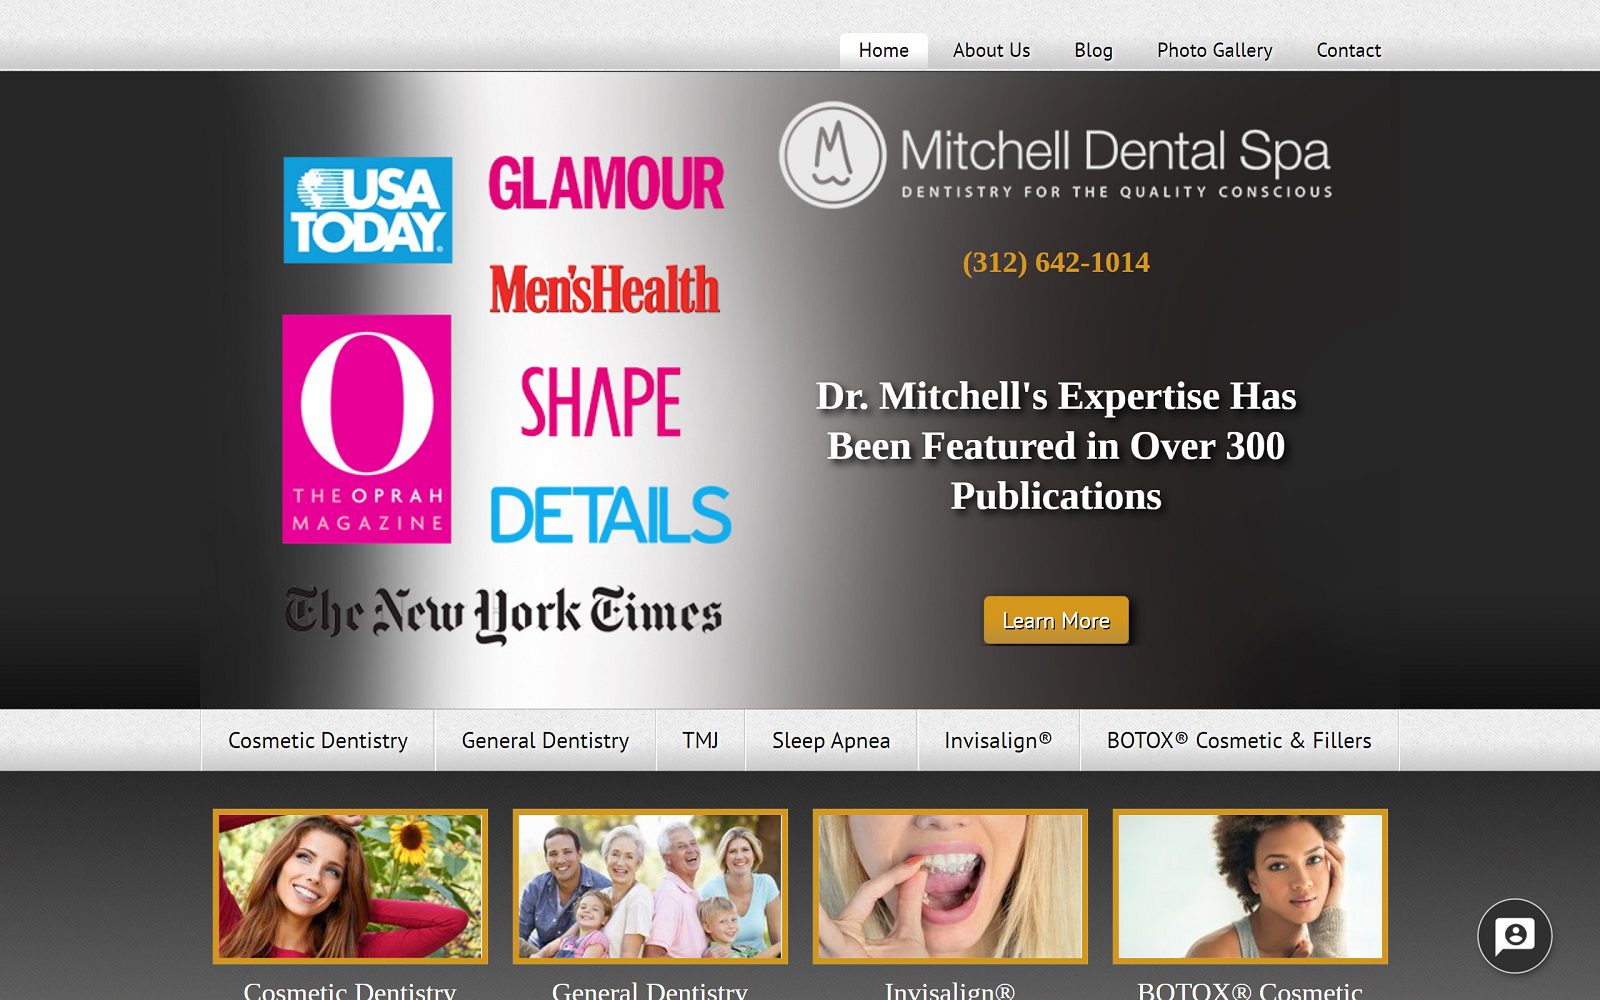Click the Learn More button

point(1056,620)
